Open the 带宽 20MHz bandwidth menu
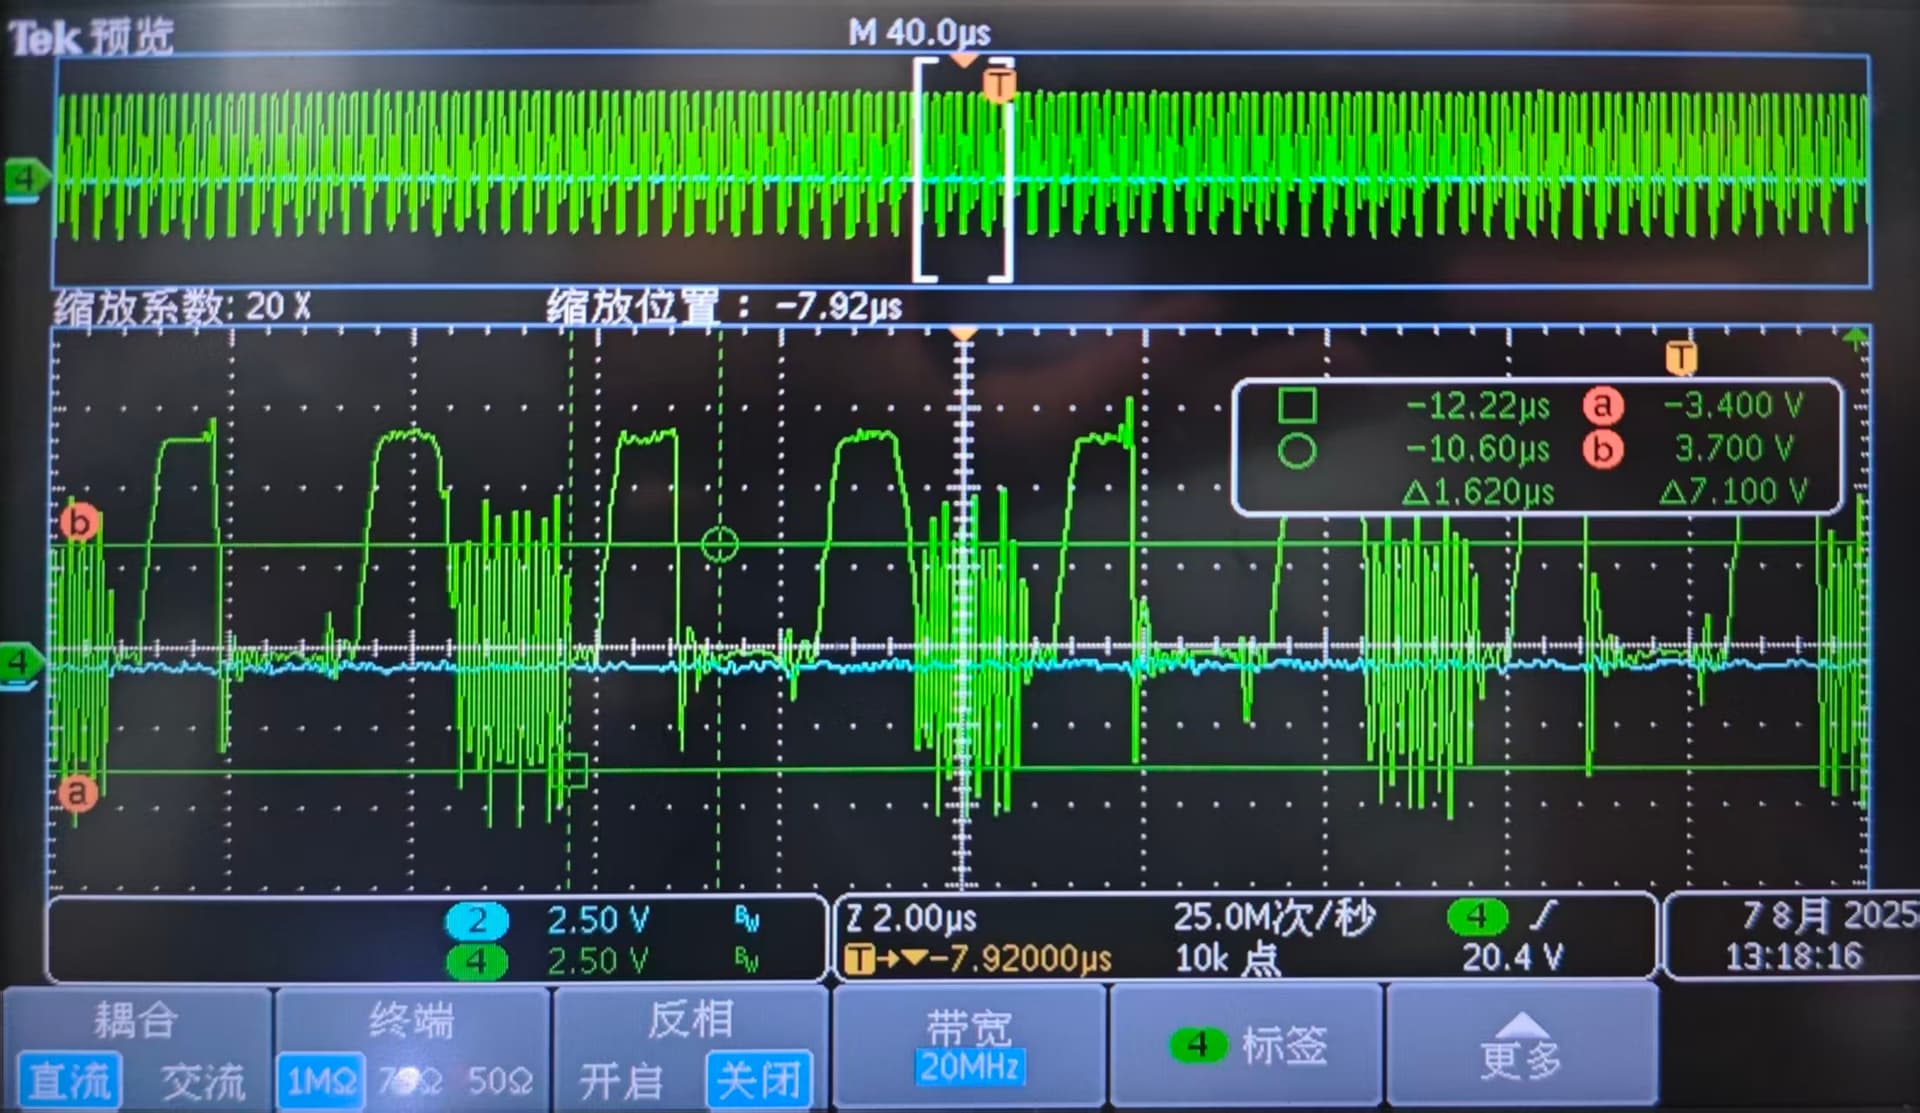 (x=969, y=1047)
